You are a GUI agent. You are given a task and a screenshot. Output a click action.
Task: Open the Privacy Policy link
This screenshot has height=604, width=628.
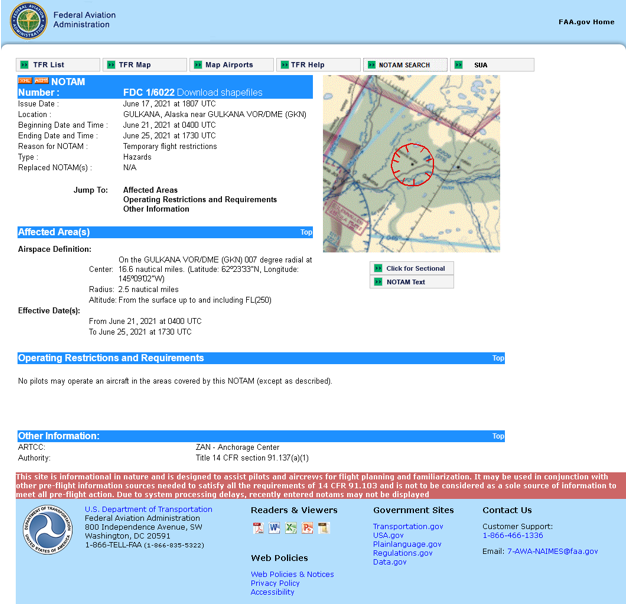(275, 583)
